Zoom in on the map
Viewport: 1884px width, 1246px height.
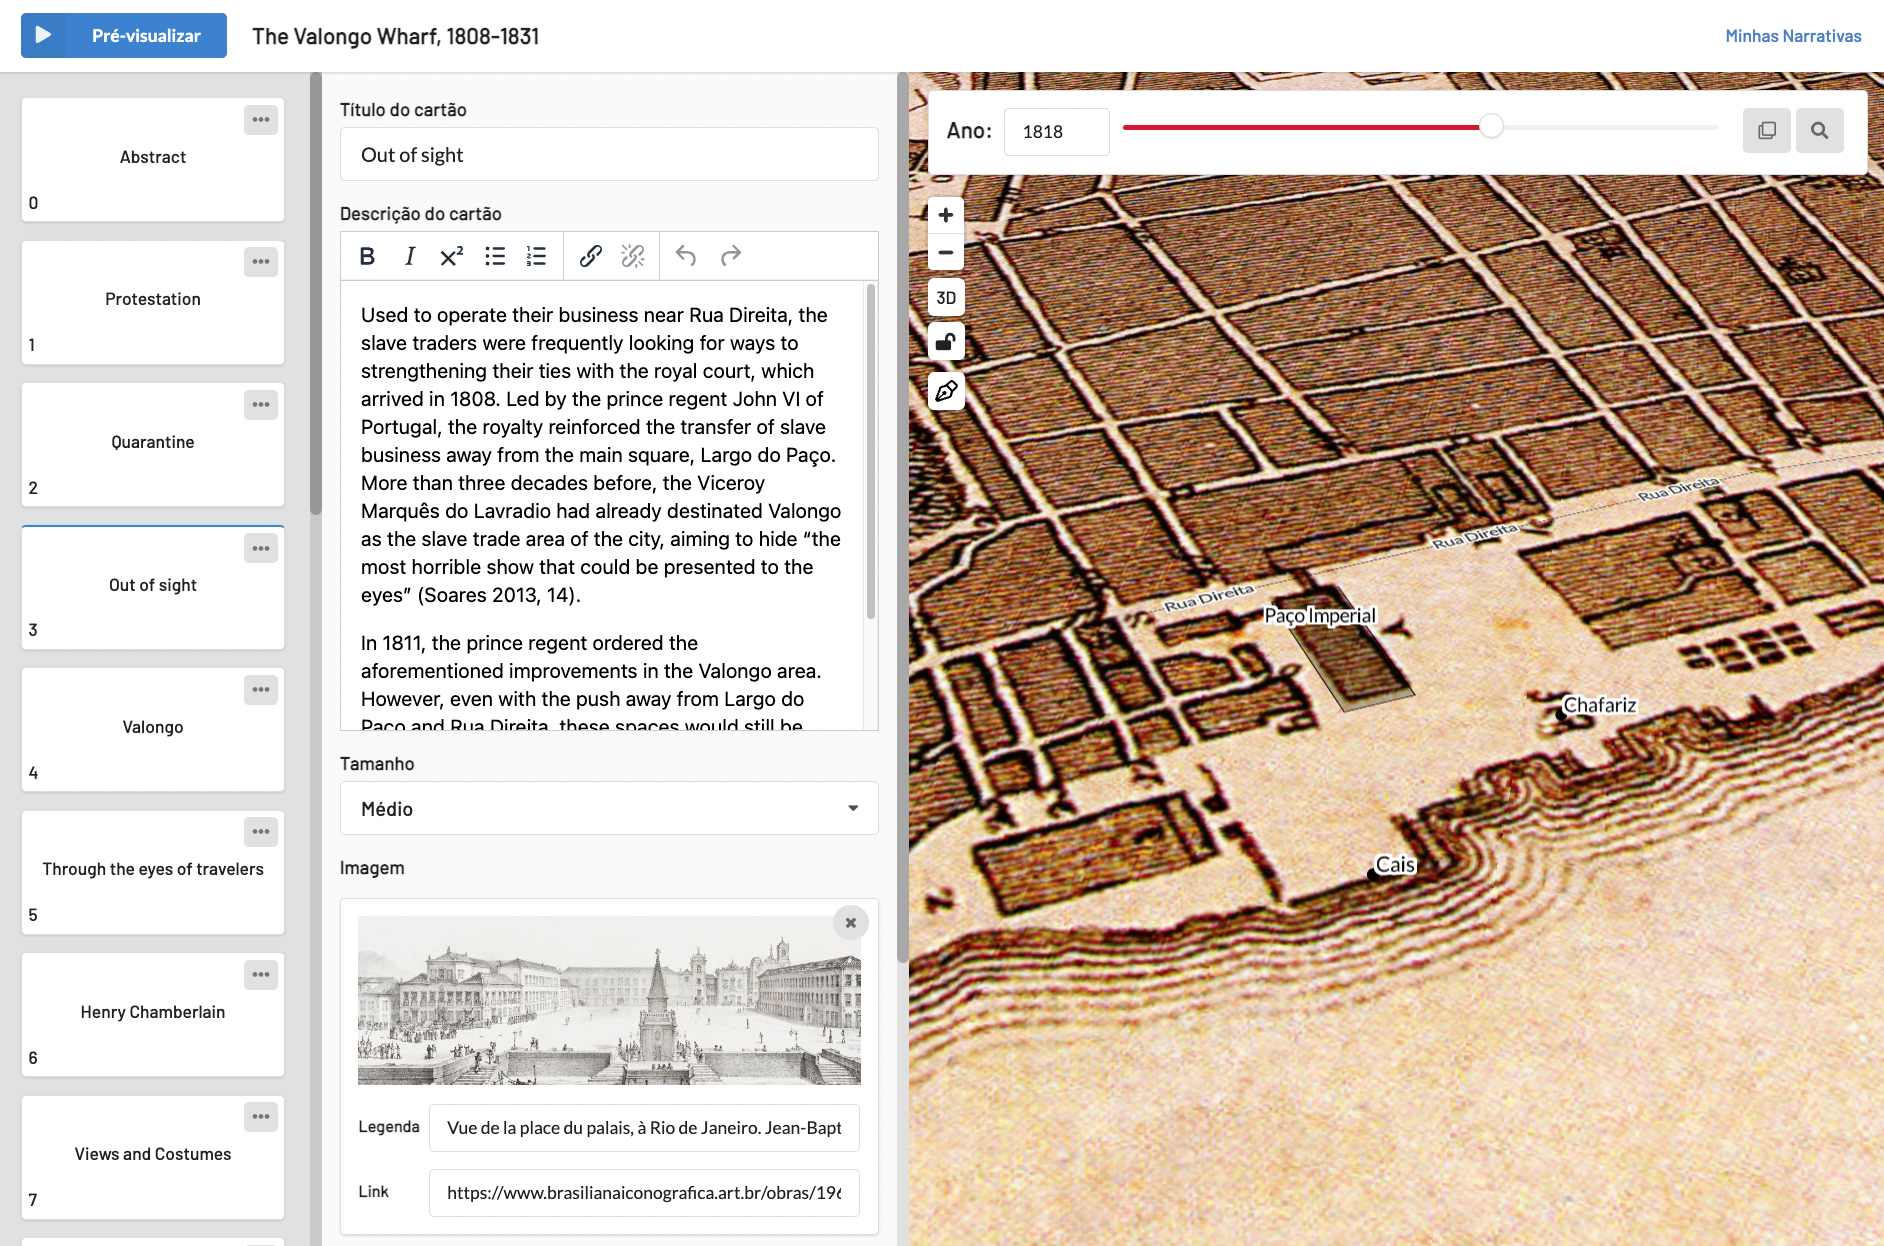tap(946, 215)
